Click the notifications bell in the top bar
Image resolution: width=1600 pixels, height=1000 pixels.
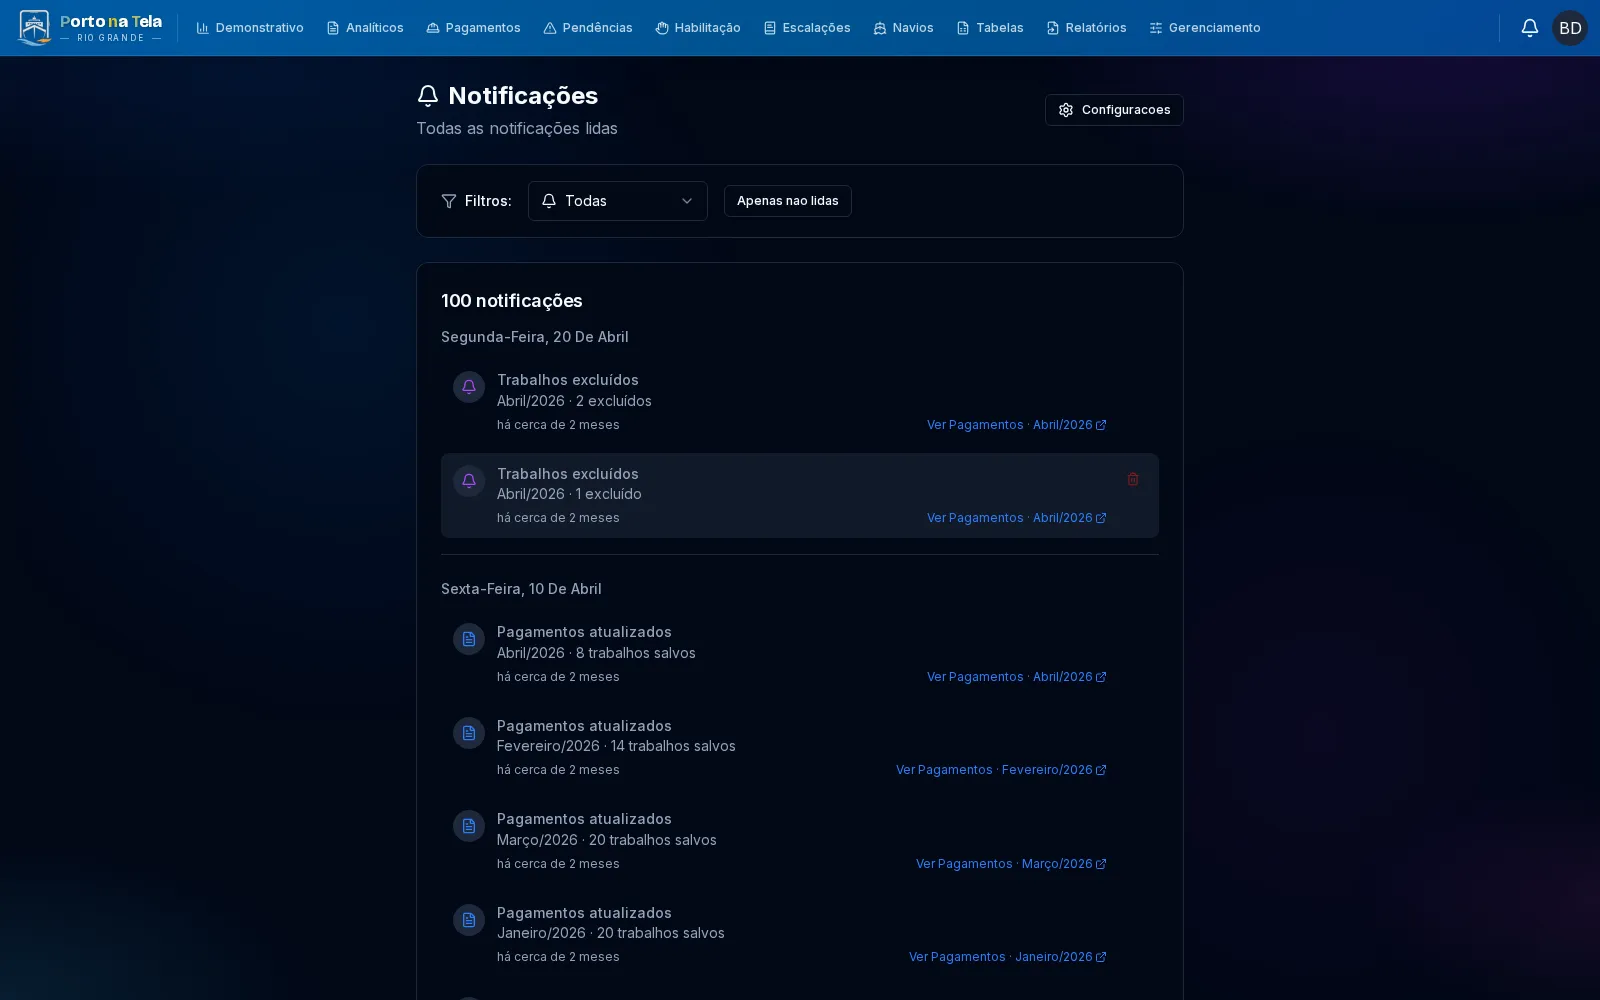(1530, 28)
